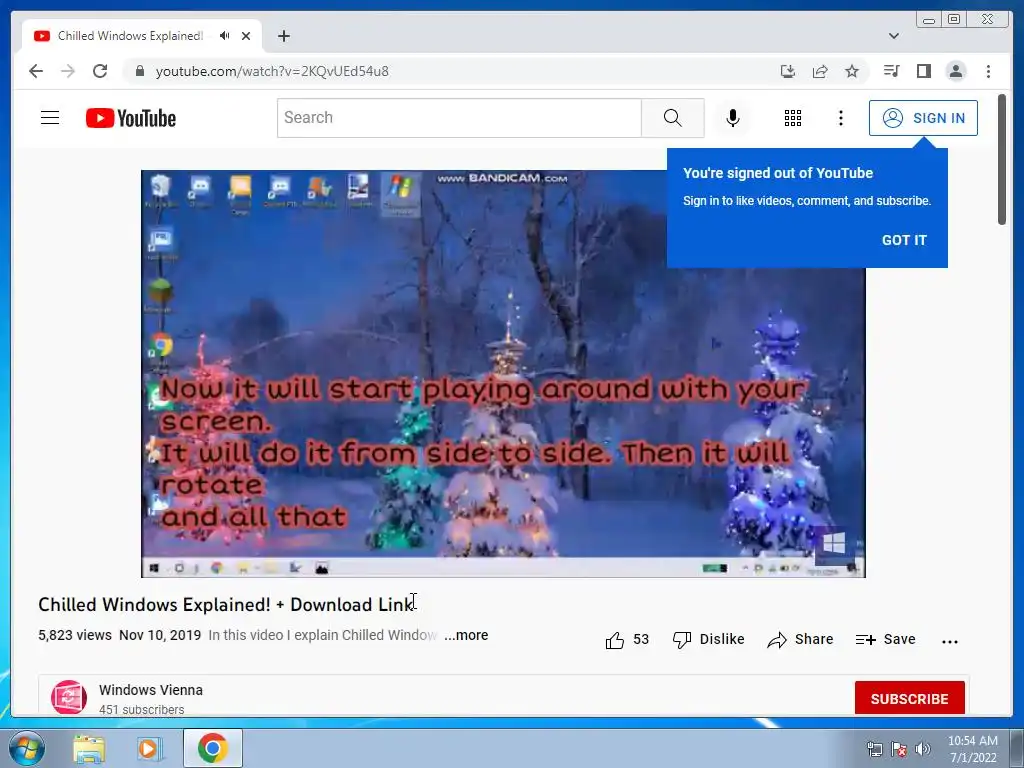
Task: Open Action Center flag tray icon
Action: pyautogui.click(x=899, y=749)
